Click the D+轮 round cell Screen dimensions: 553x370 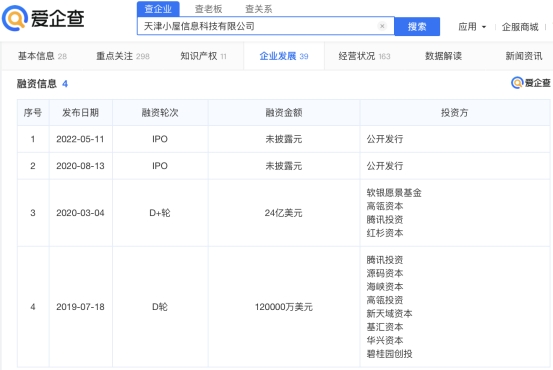[160, 213]
